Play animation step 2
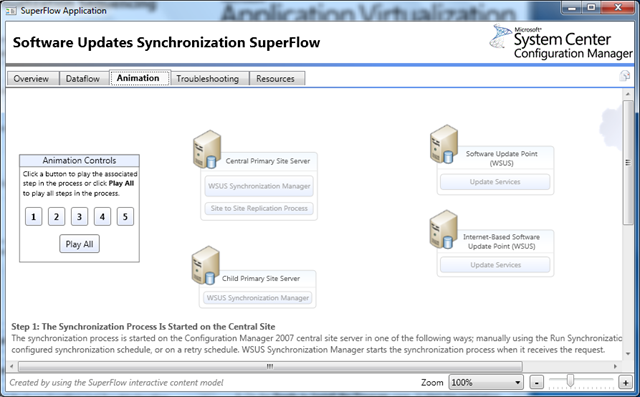 [56, 217]
